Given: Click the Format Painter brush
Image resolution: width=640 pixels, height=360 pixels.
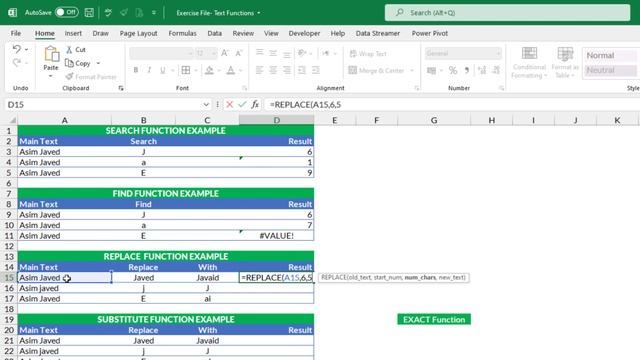Looking at the screenshot, I should (69, 77).
